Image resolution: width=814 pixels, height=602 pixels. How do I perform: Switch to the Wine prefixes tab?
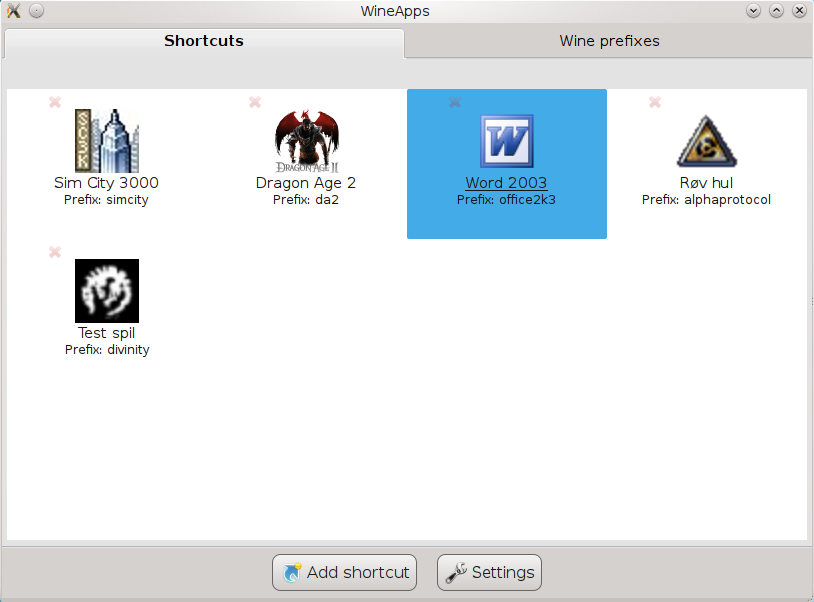pyautogui.click(x=609, y=41)
